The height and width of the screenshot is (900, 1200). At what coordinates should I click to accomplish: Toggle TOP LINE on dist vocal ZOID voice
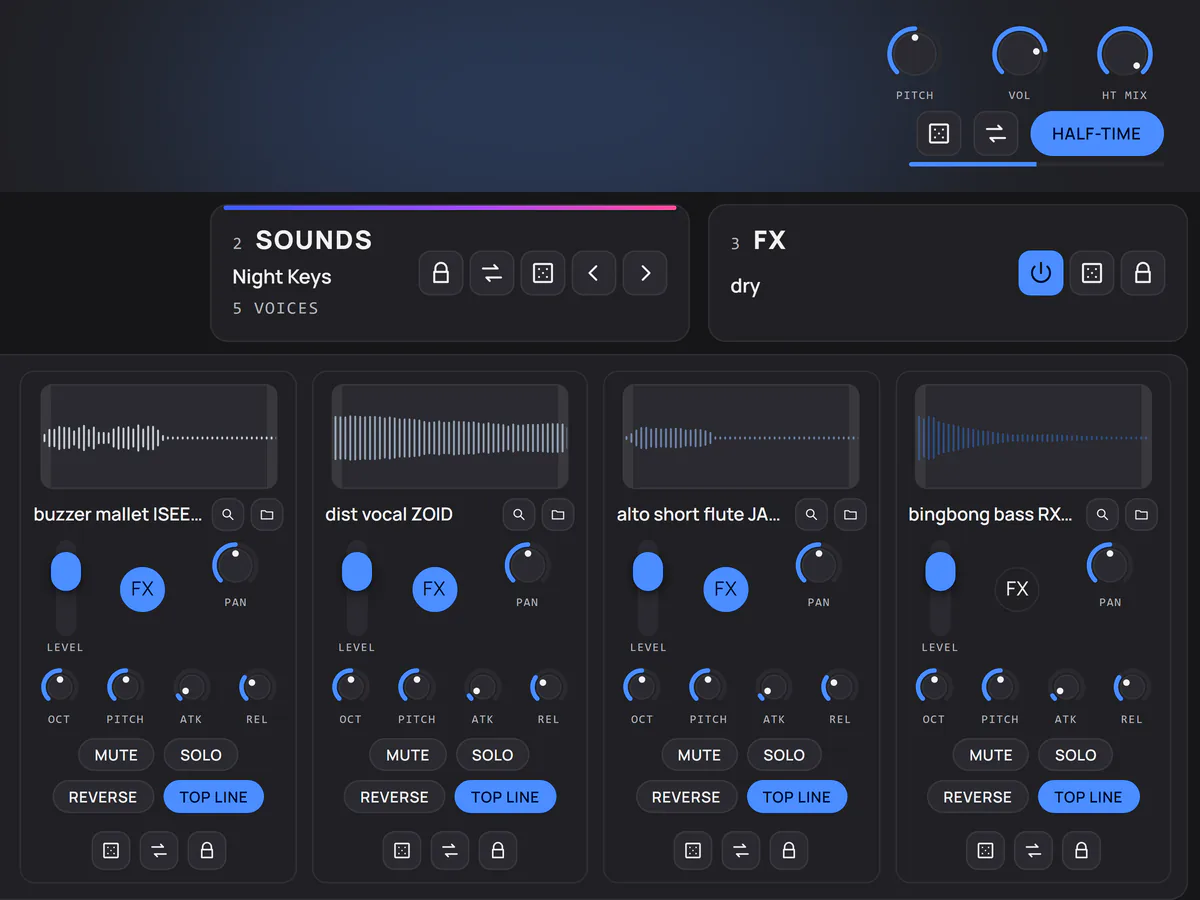[x=505, y=797]
